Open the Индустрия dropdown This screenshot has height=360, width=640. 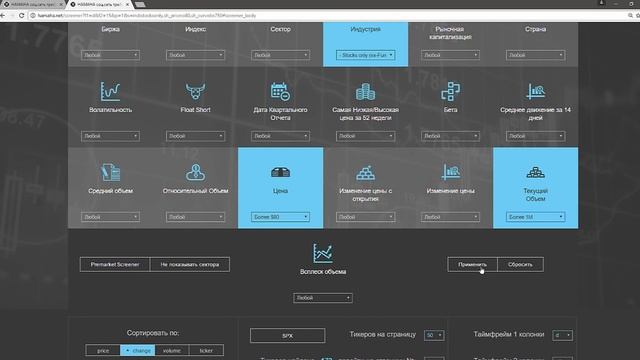coord(365,55)
